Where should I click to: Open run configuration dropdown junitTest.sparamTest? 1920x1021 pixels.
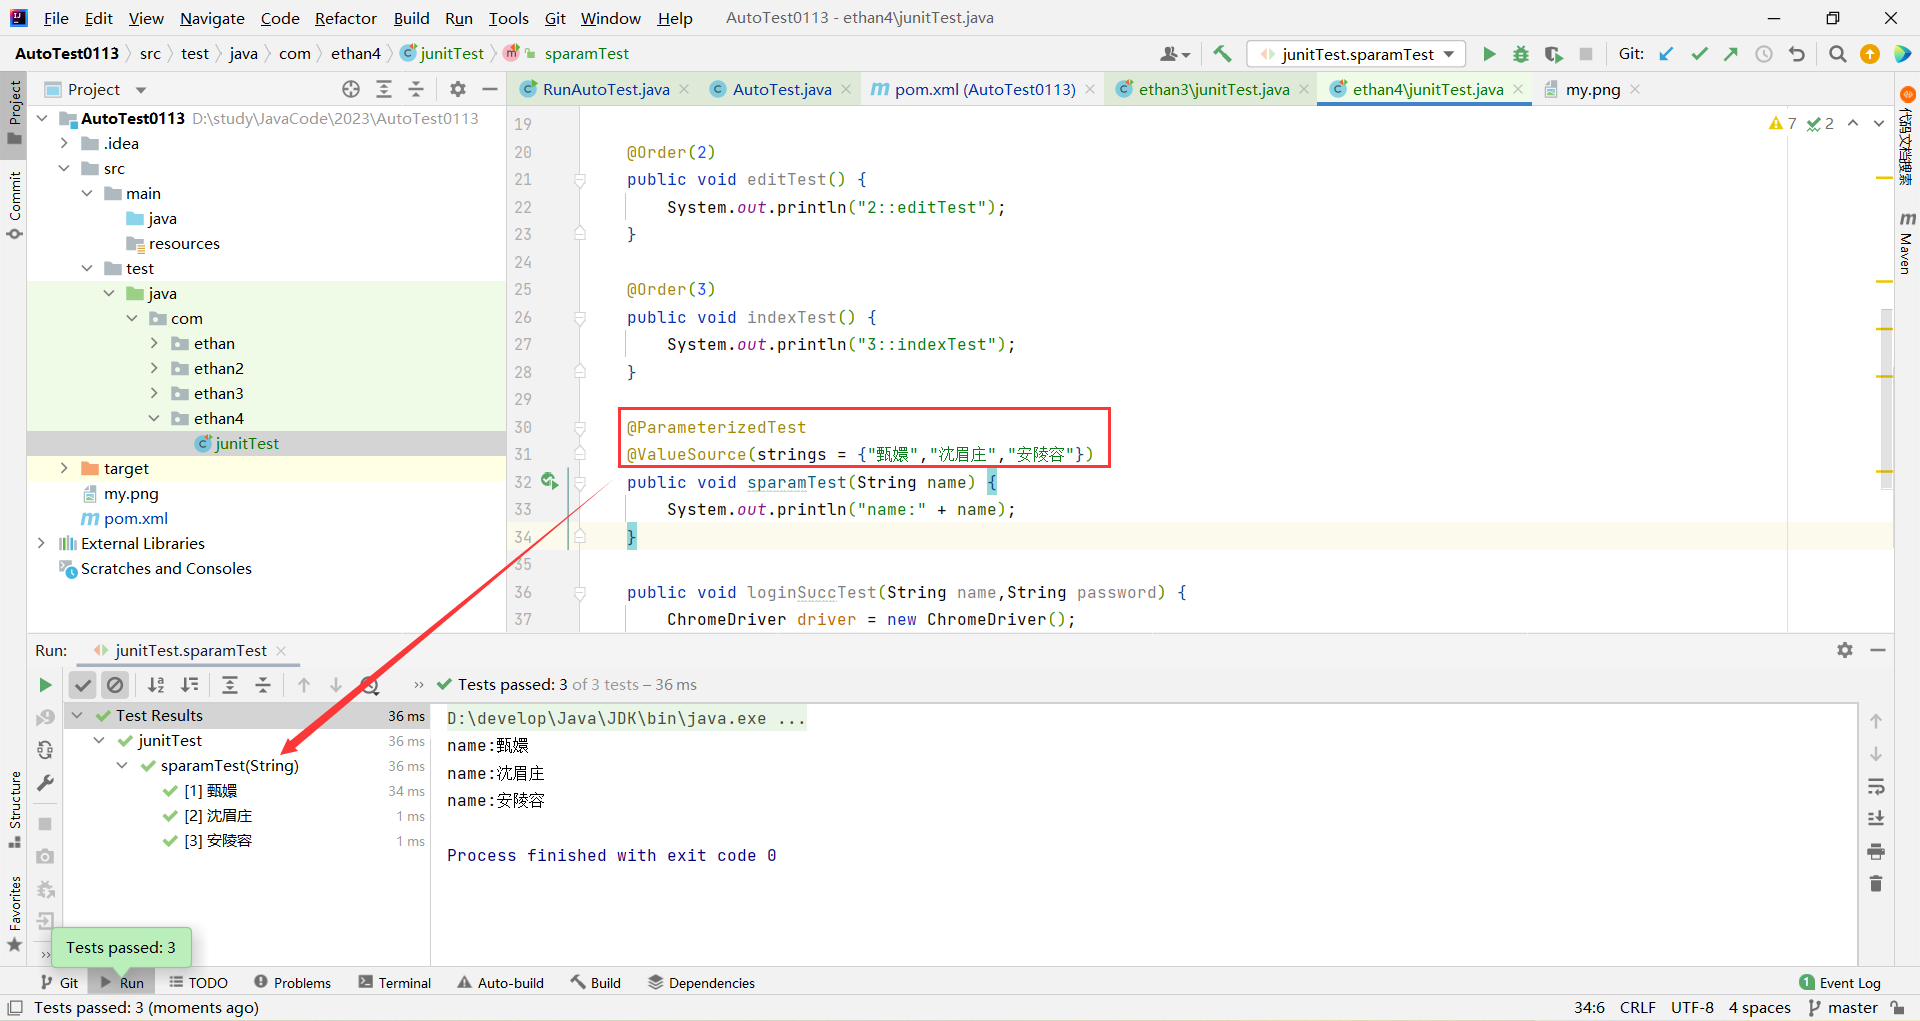[1357, 54]
